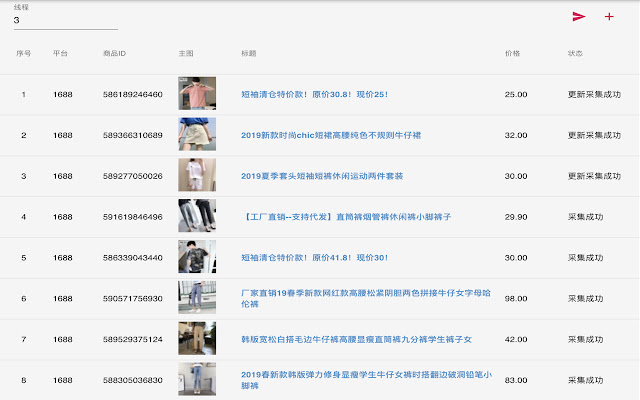Open link 厂家直销19春季新款网红款高腰松紧
Screen dimensions: 640x400
coord(366,298)
